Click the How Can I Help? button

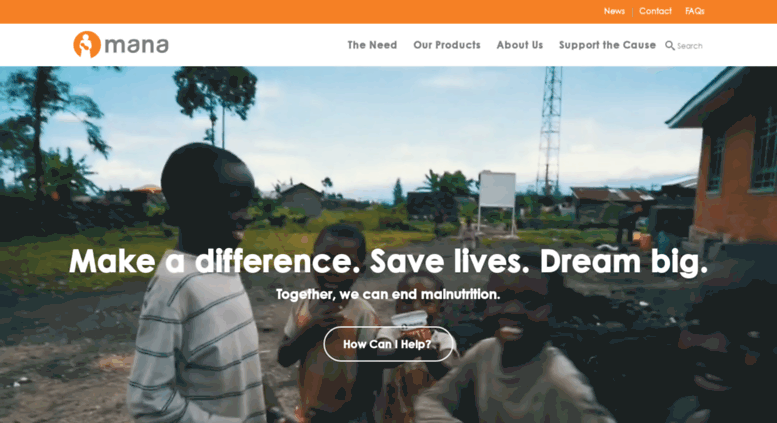point(388,344)
